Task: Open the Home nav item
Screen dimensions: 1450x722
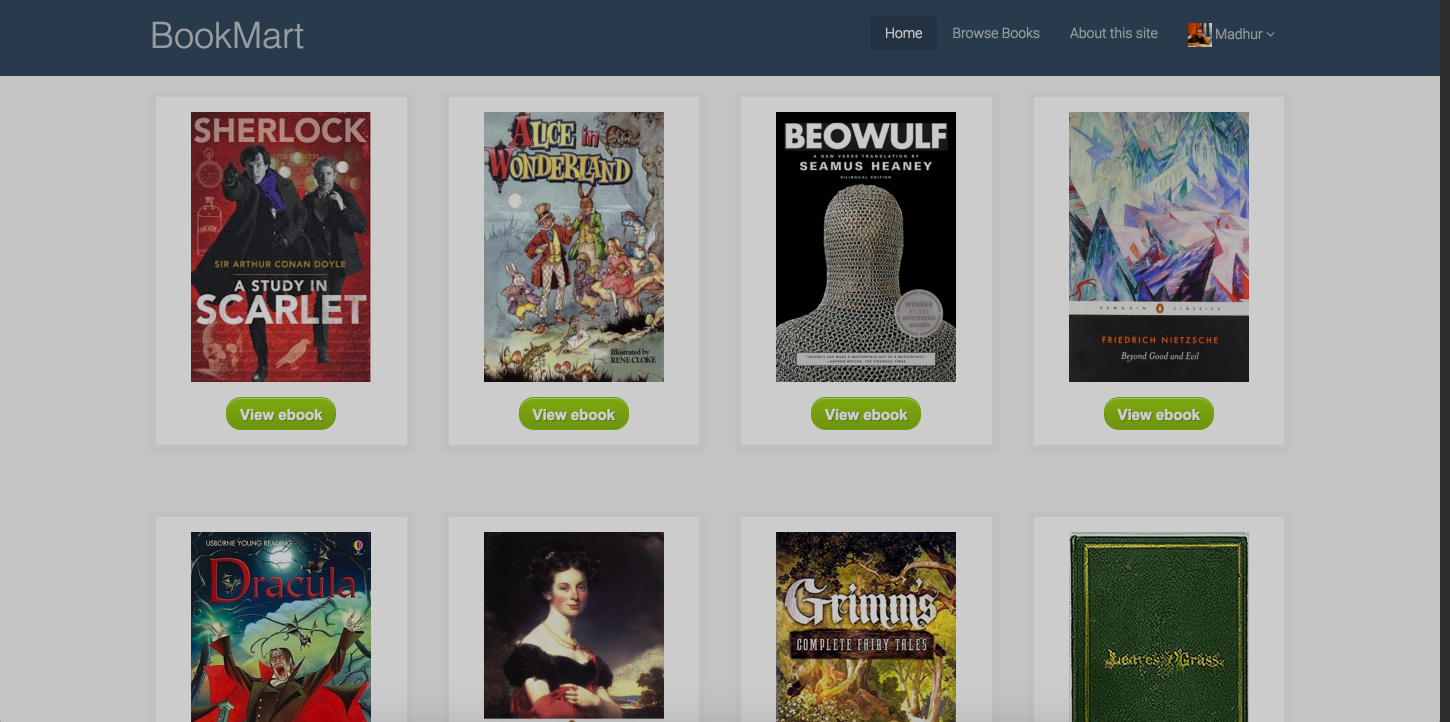Action: click(903, 33)
